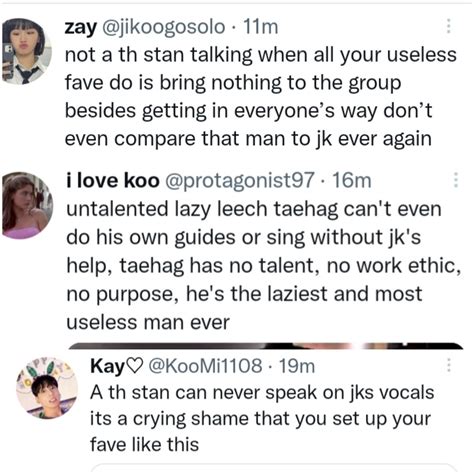The width and height of the screenshot is (474, 474).
Task: Open the tweet 'A th stan can never speak'
Action: point(262,418)
